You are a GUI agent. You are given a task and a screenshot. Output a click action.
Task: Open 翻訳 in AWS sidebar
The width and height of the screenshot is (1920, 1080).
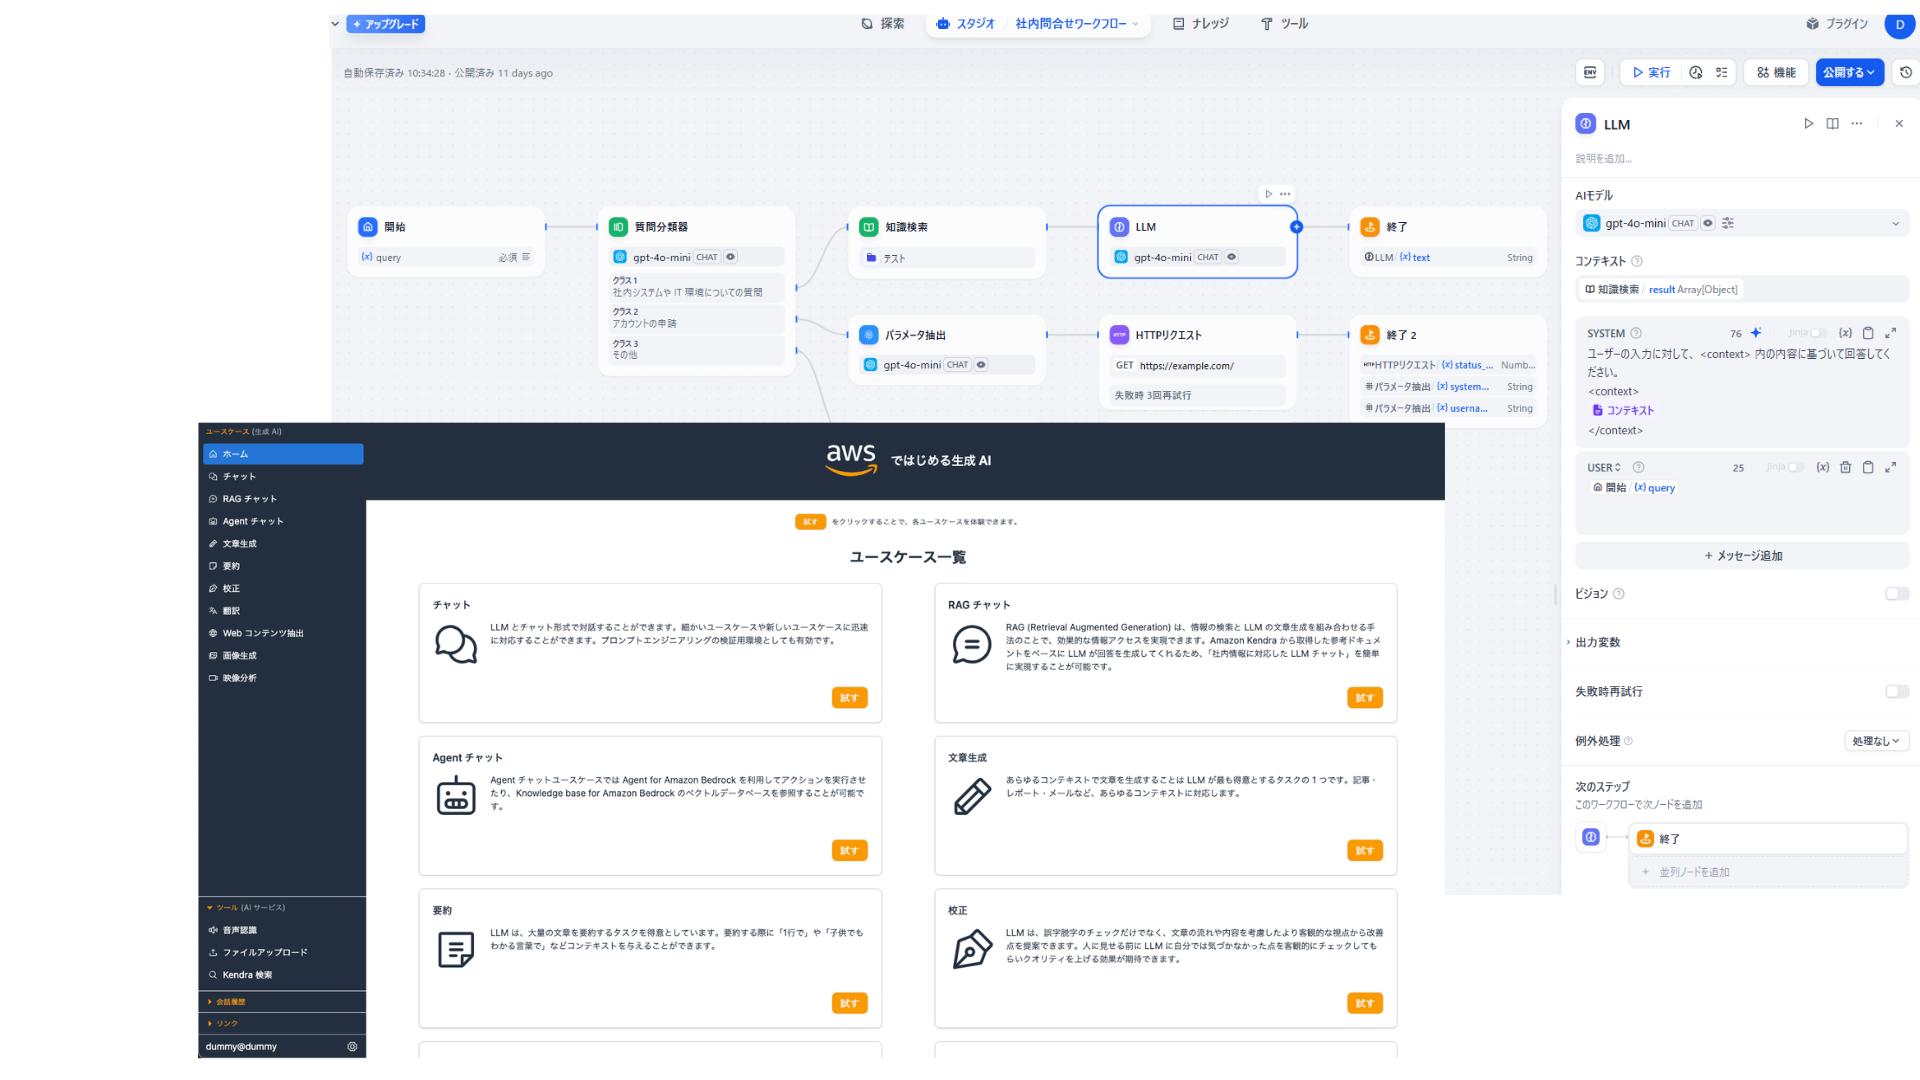(x=283, y=611)
